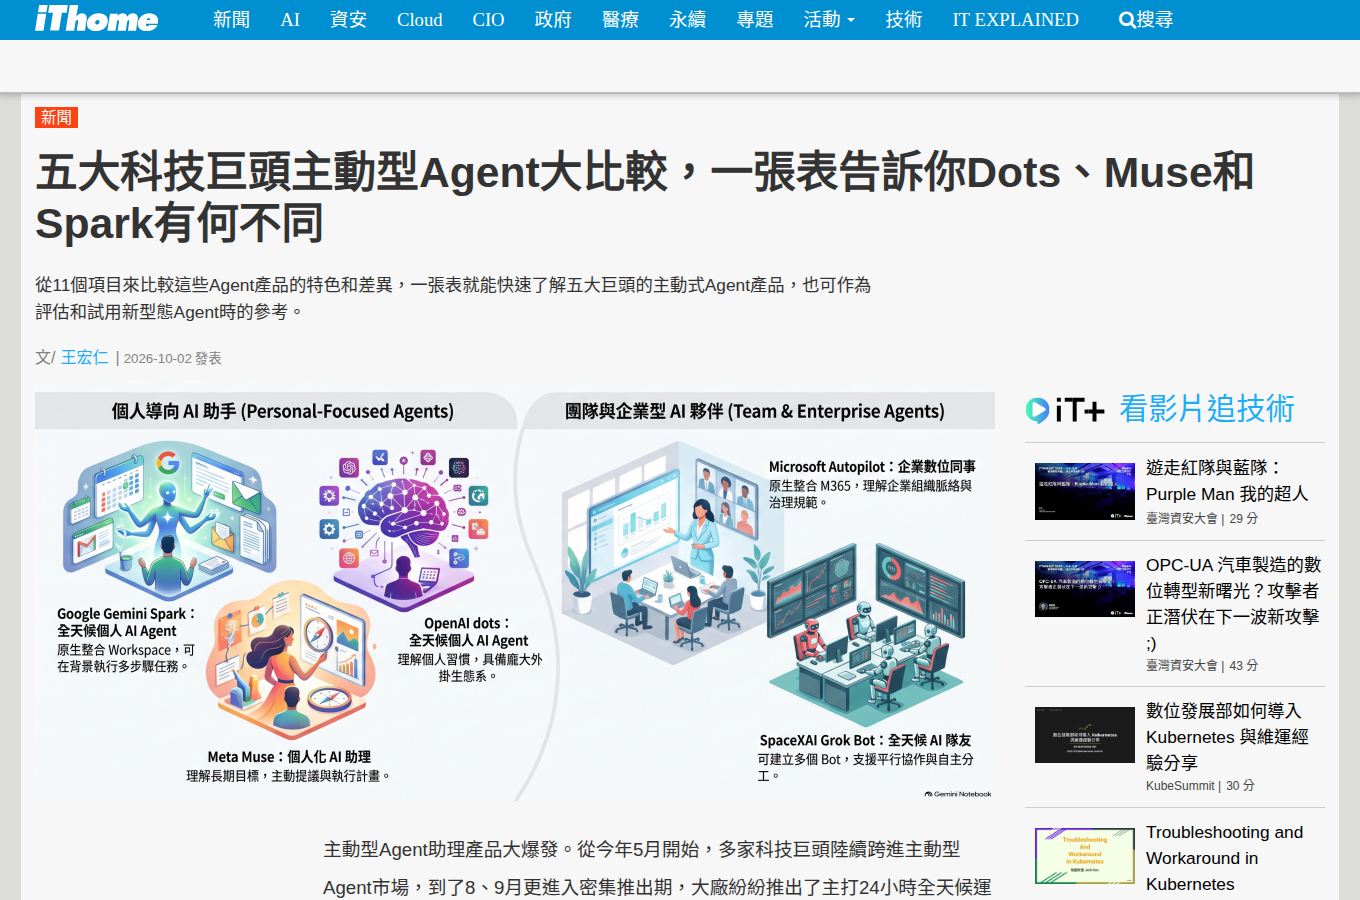The width and height of the screenshot is (1360, 900).
Task: Open link Troubleshooting and Workaround in Kubernetes
Action: pyautogui.click(x=1225, y=858)
